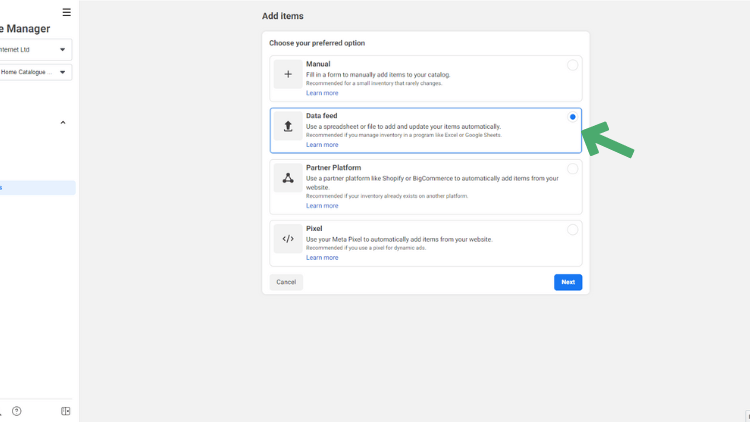Screen dimensions: 750x422
Task: Click the 'Manual' option title
Action: (318, 64)
